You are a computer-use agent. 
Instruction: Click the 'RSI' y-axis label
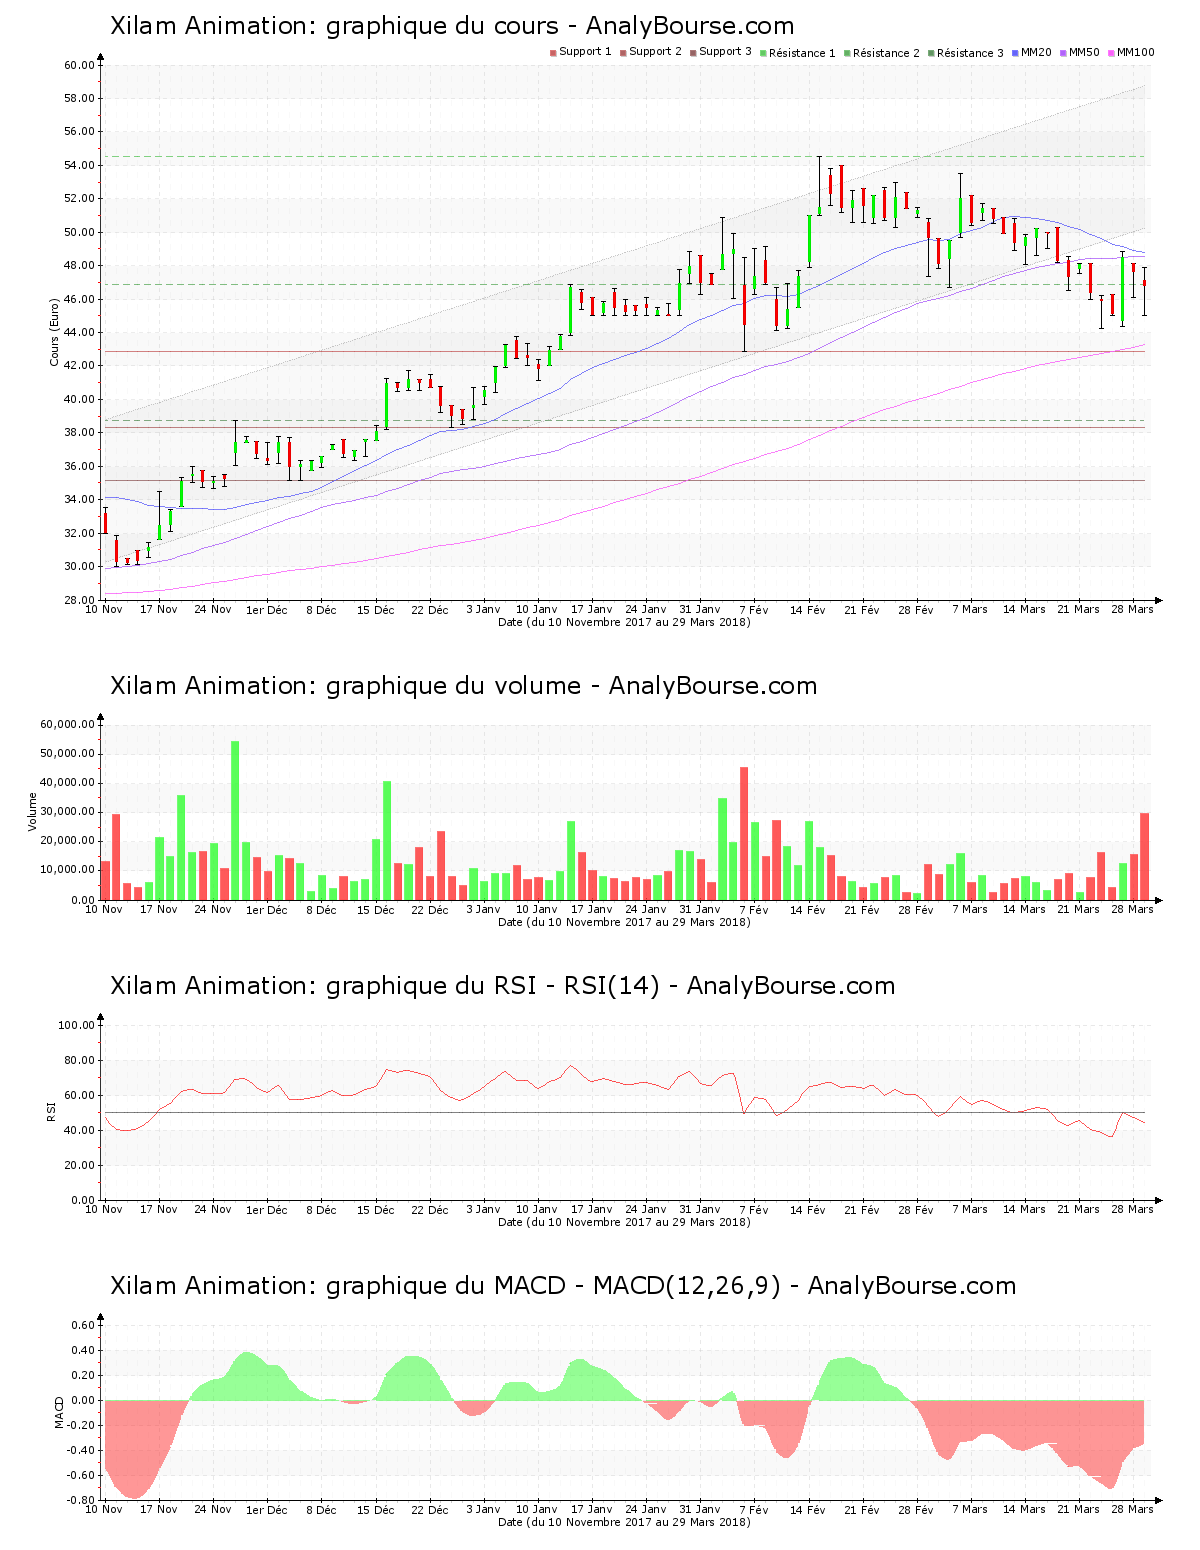tap(52, 1112)
